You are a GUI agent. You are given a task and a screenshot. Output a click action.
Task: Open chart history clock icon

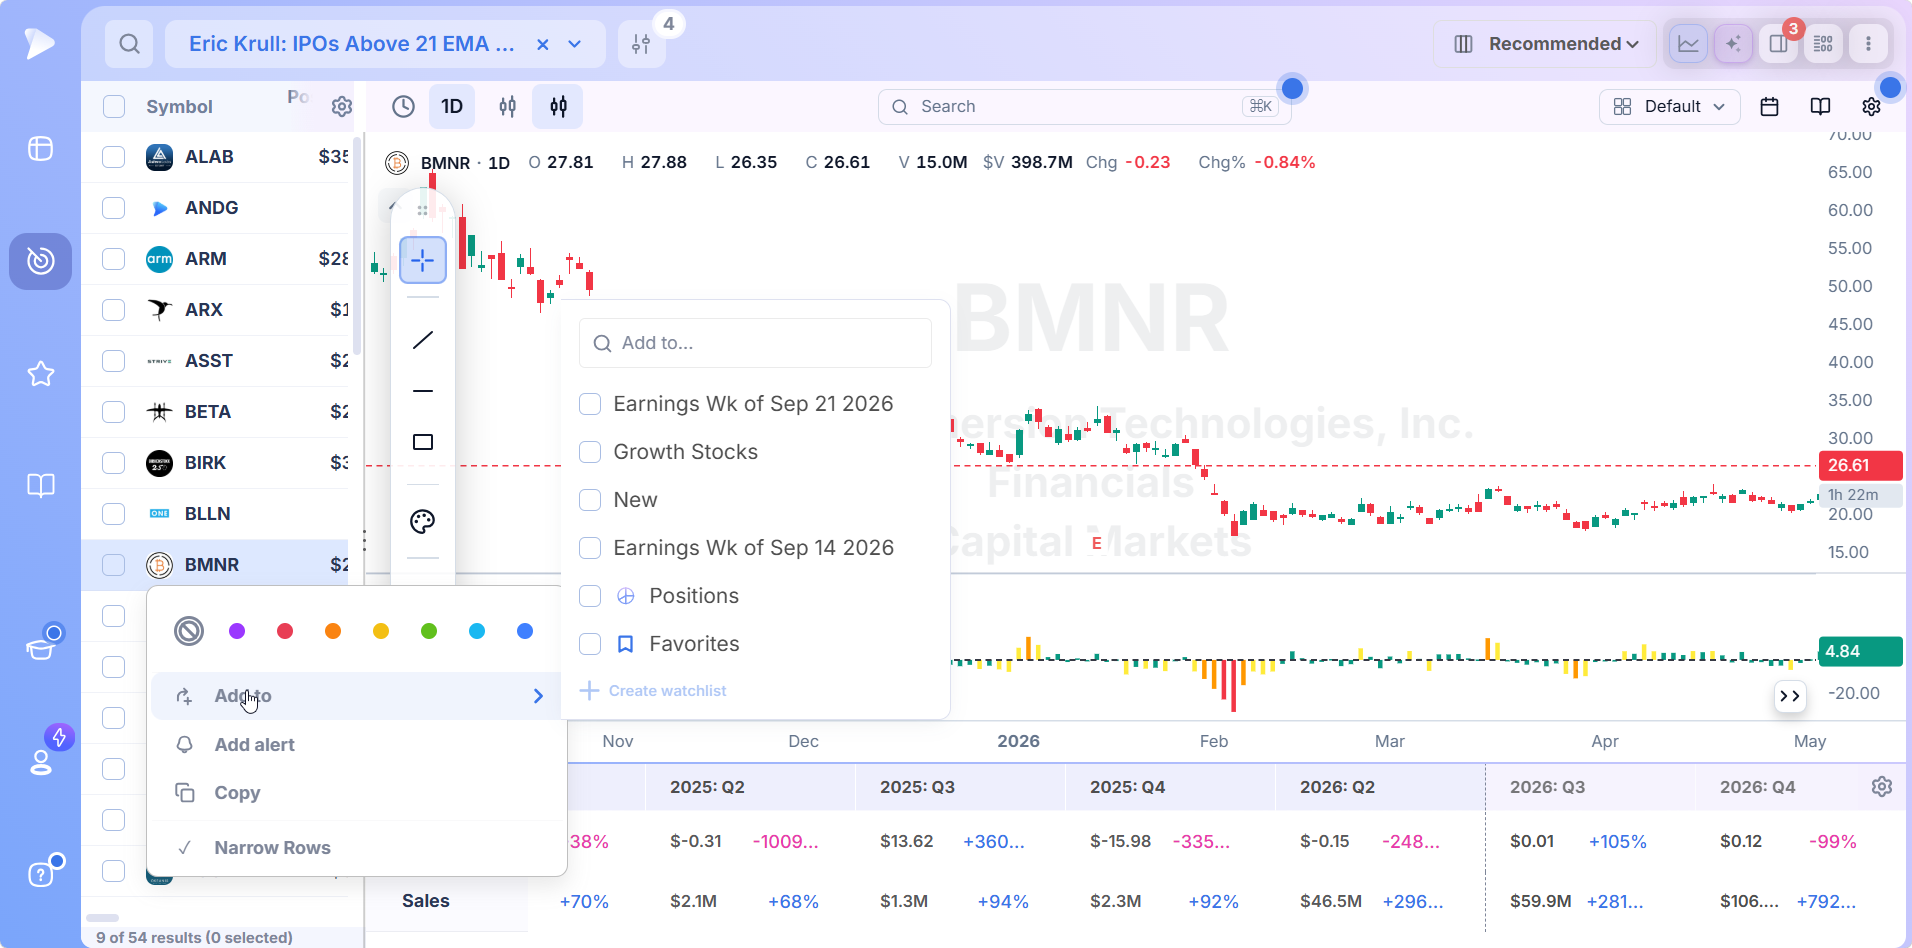[x=403, y=107]
